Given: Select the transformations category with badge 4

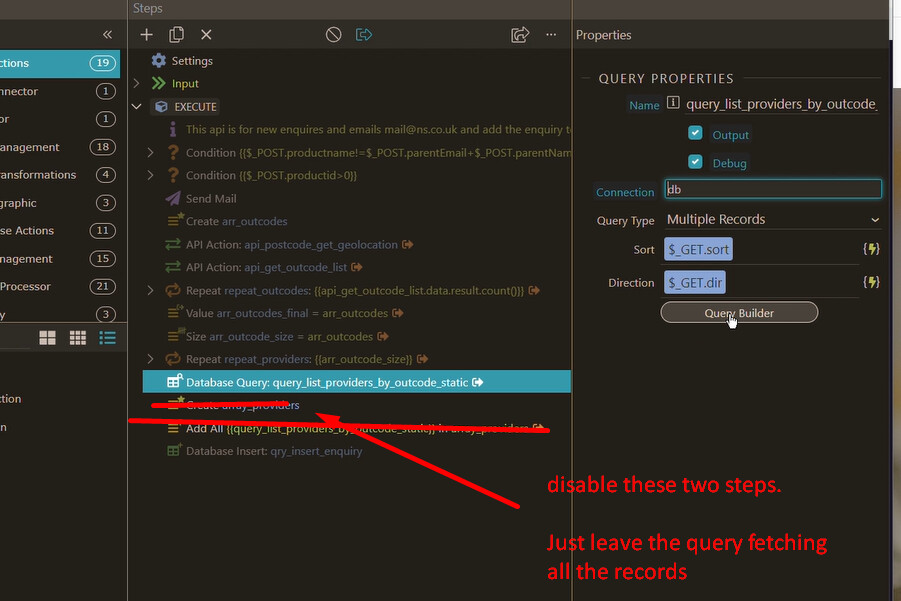Looking at the screenshot, I should coord(60,175).
